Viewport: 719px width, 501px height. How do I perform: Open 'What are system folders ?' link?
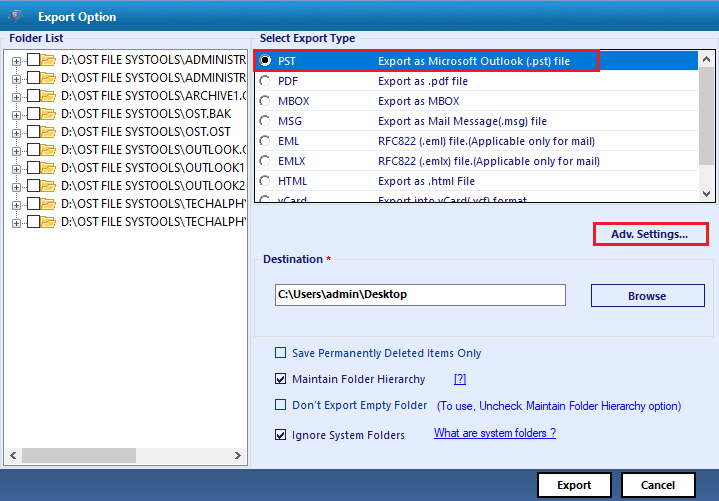click(495, 433)
